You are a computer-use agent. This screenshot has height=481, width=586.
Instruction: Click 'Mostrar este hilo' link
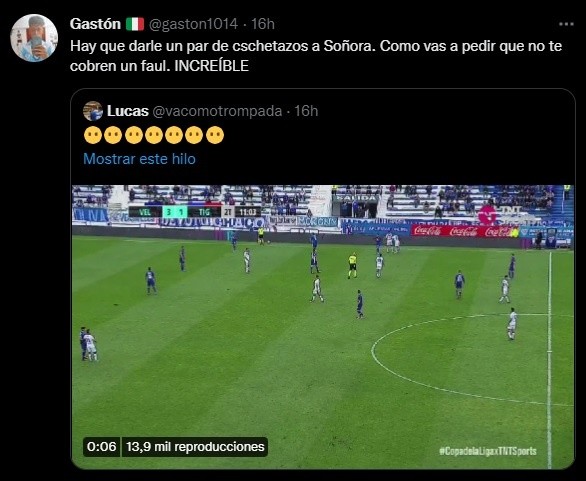pos(139,159)
